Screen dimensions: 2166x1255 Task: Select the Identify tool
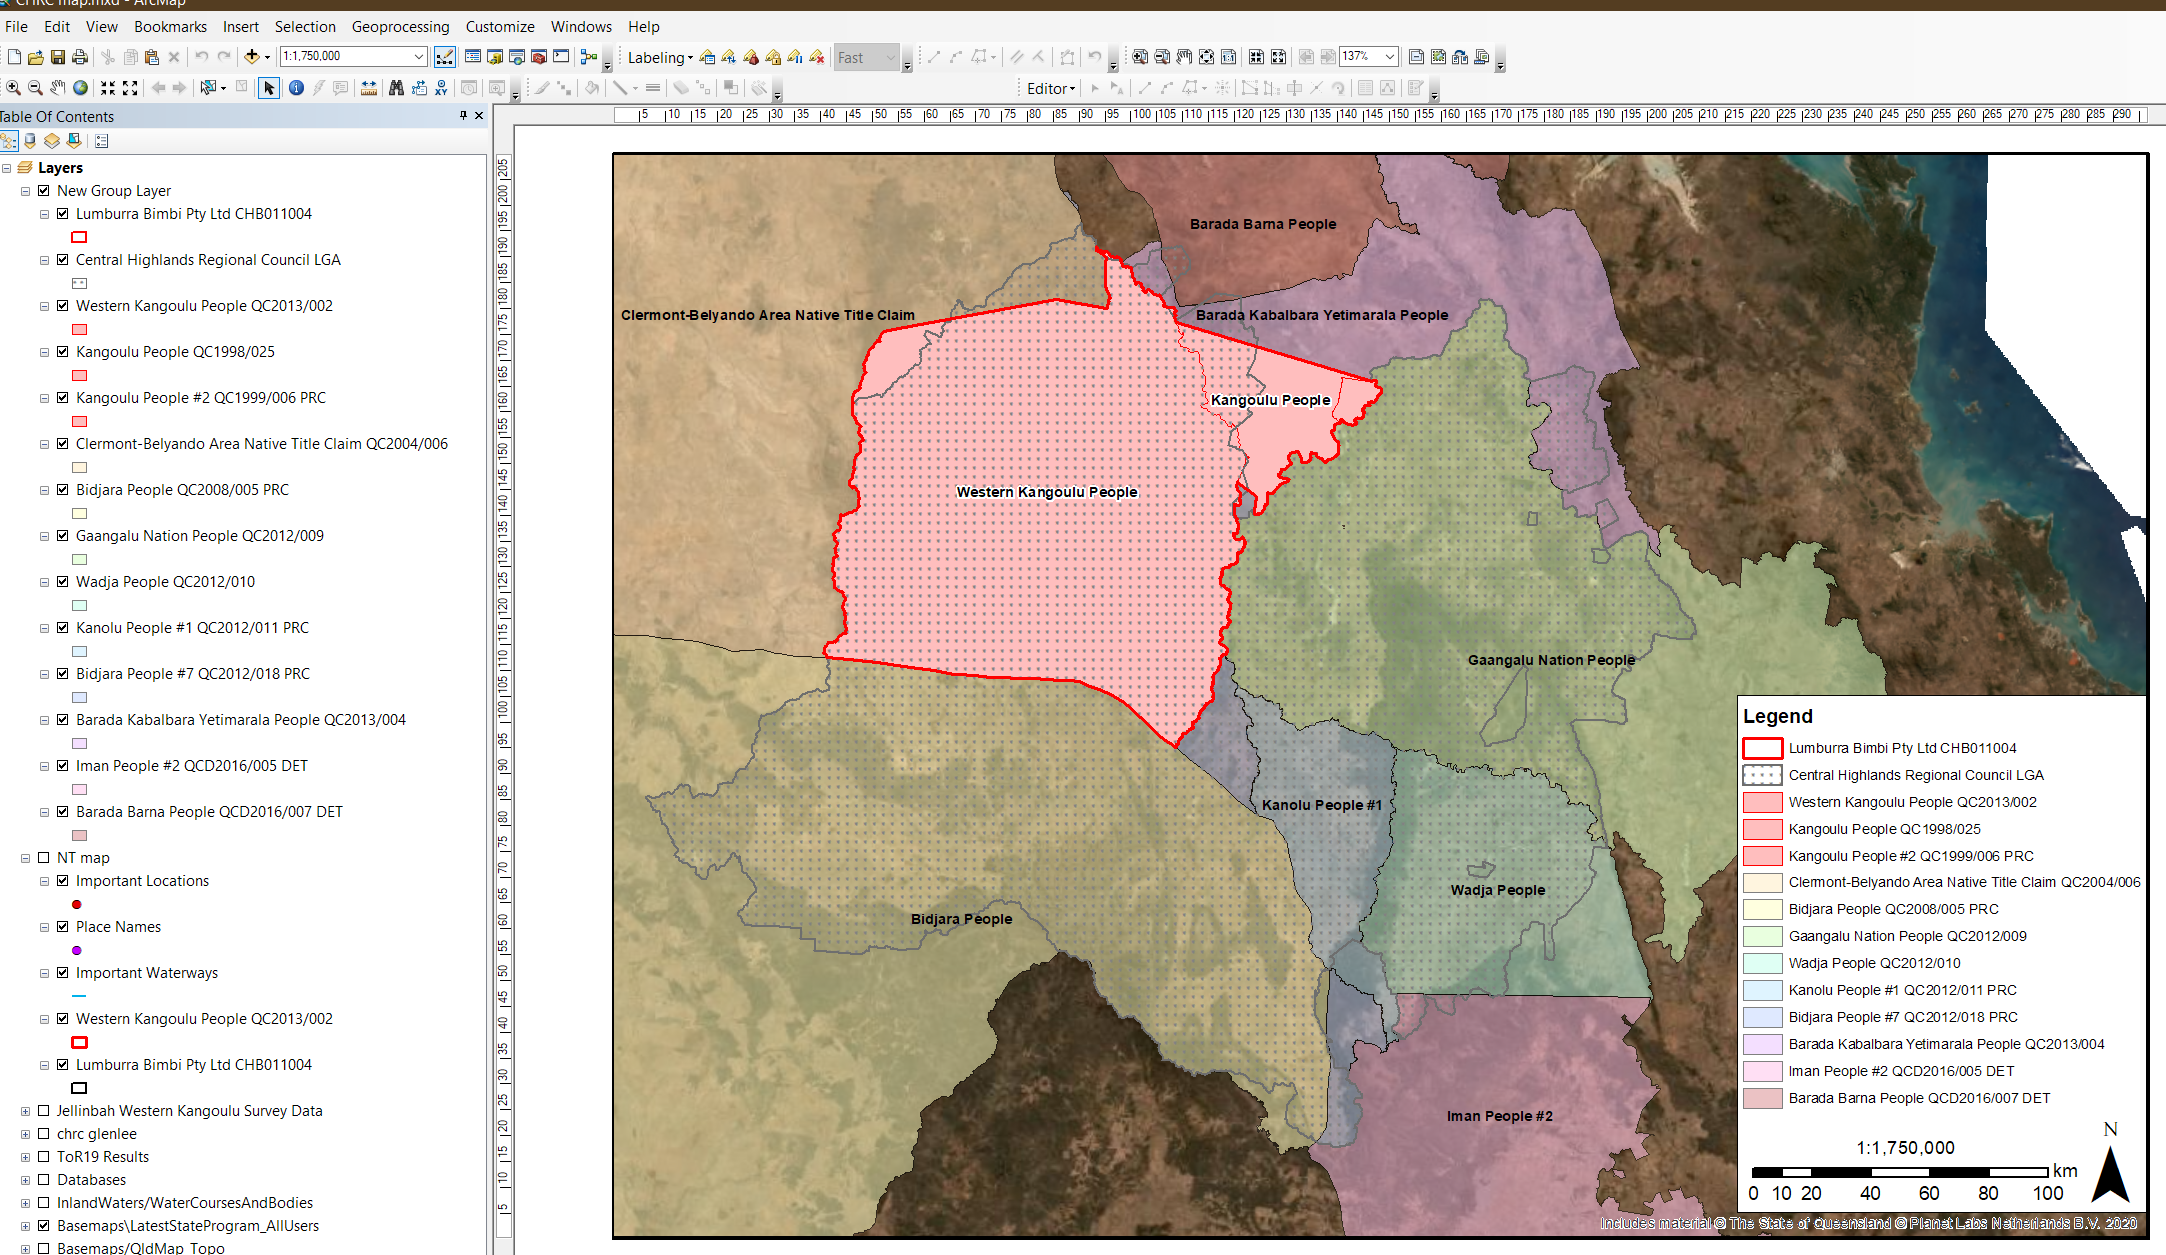(296, 89)
